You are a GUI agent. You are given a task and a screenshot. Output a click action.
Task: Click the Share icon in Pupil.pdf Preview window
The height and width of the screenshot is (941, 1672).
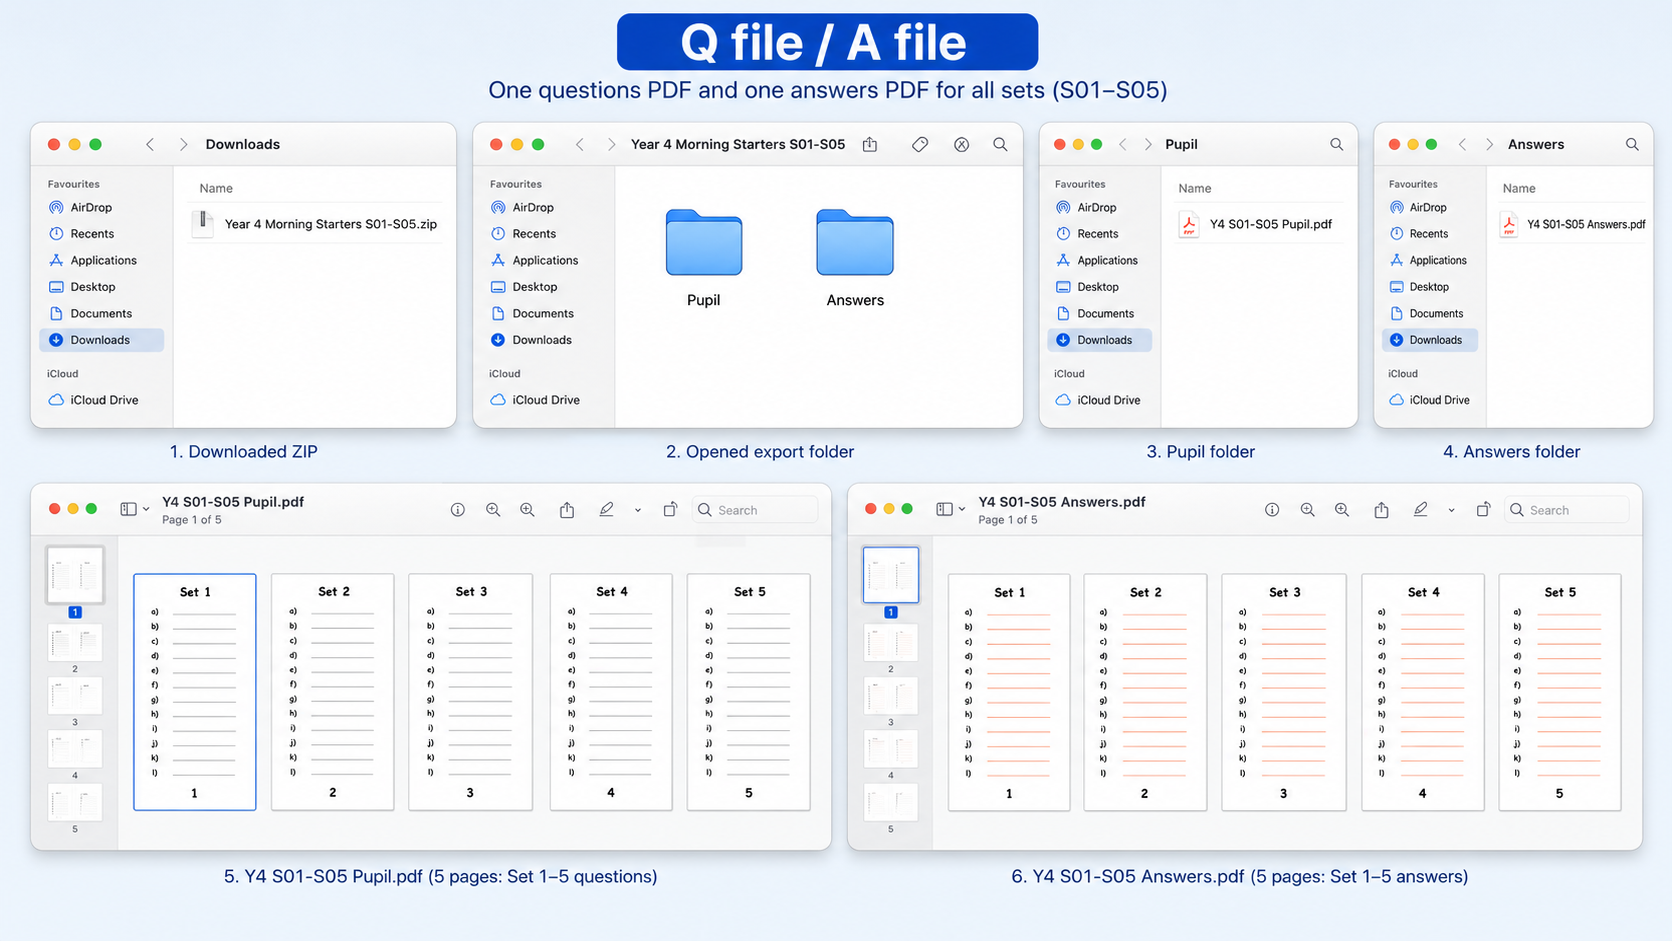[567, 509]
